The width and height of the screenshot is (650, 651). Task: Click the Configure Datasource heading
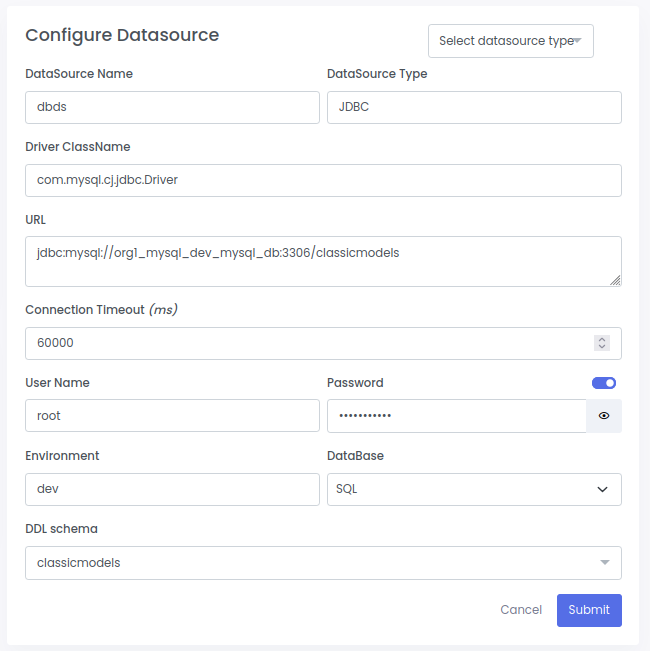(x=122, y=35)
